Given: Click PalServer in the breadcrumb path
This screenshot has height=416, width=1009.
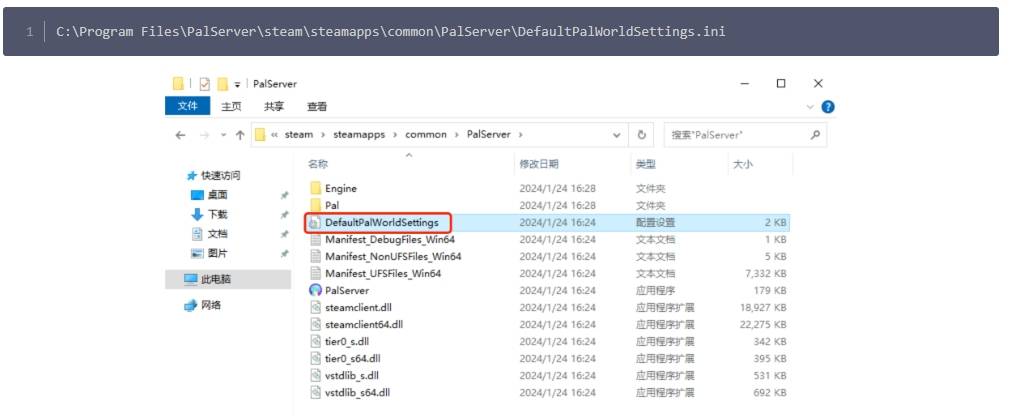Looking at the screenshot, I should (488, 135).
